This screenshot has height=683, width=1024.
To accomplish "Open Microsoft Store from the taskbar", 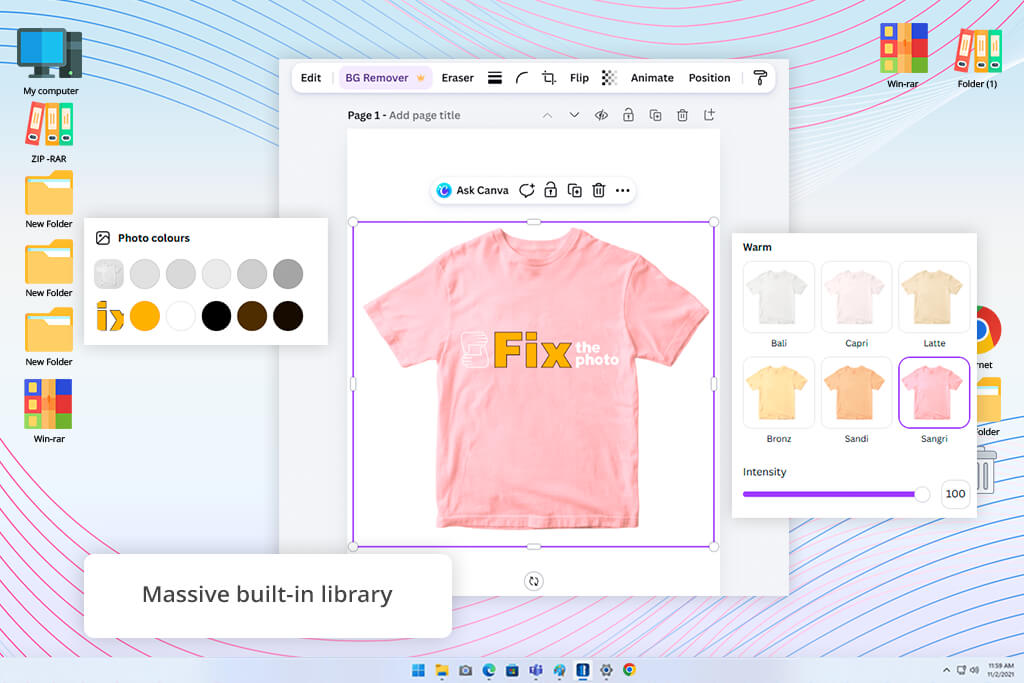I will tap(512, 670).
